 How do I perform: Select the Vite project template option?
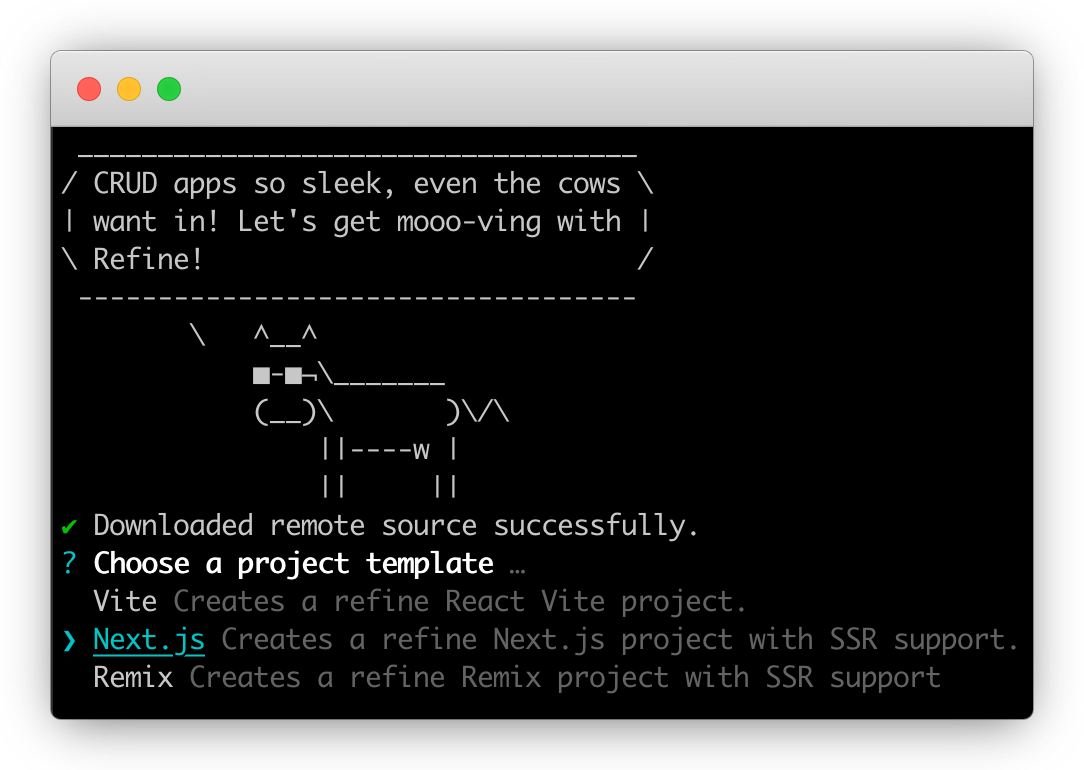pyautogui.click(x=124, y=601)
